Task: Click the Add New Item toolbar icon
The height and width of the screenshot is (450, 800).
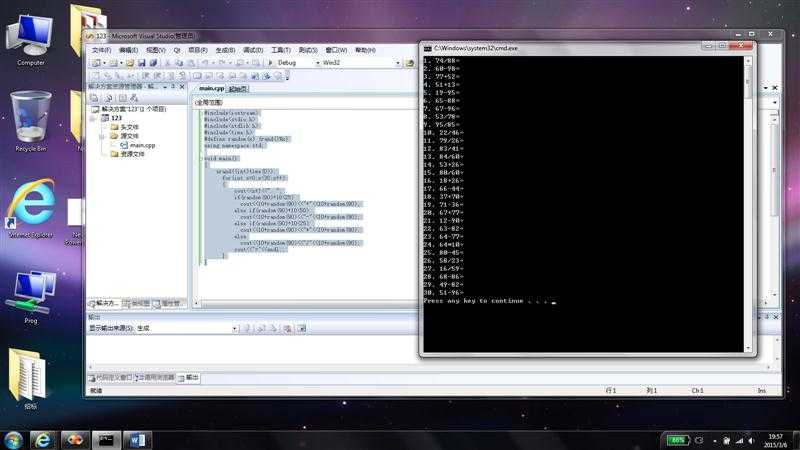Action: coord(113,63)
